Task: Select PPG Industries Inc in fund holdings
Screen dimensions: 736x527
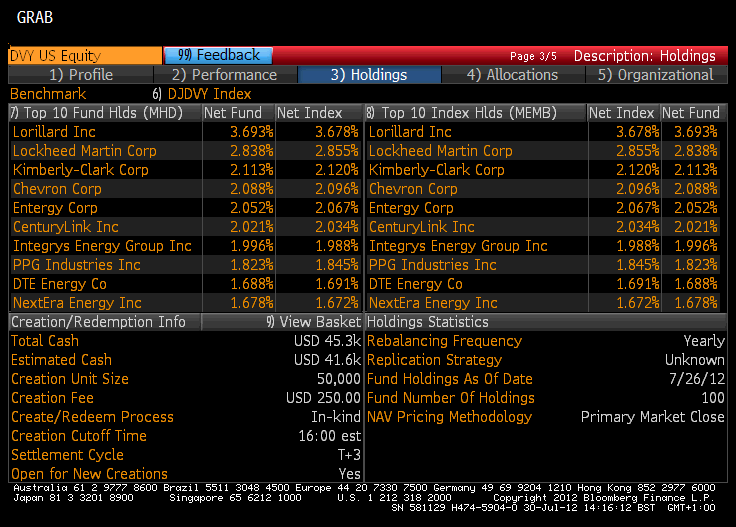Action: click(77, 265)
